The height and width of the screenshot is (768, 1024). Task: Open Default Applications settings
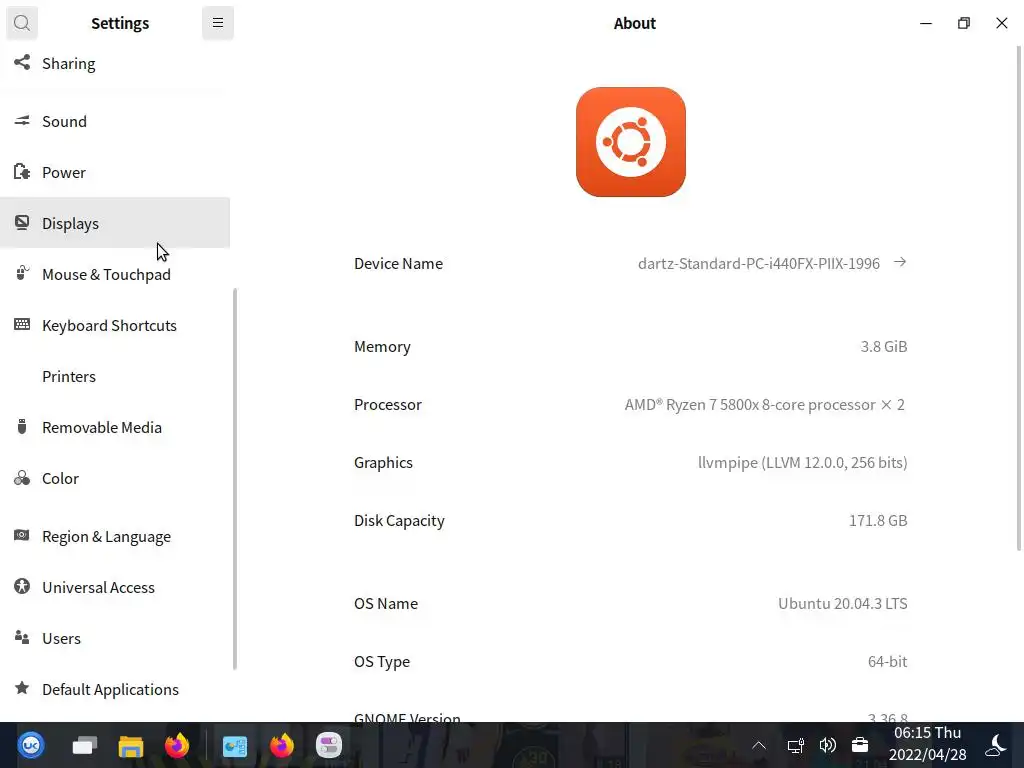point(115,689)
